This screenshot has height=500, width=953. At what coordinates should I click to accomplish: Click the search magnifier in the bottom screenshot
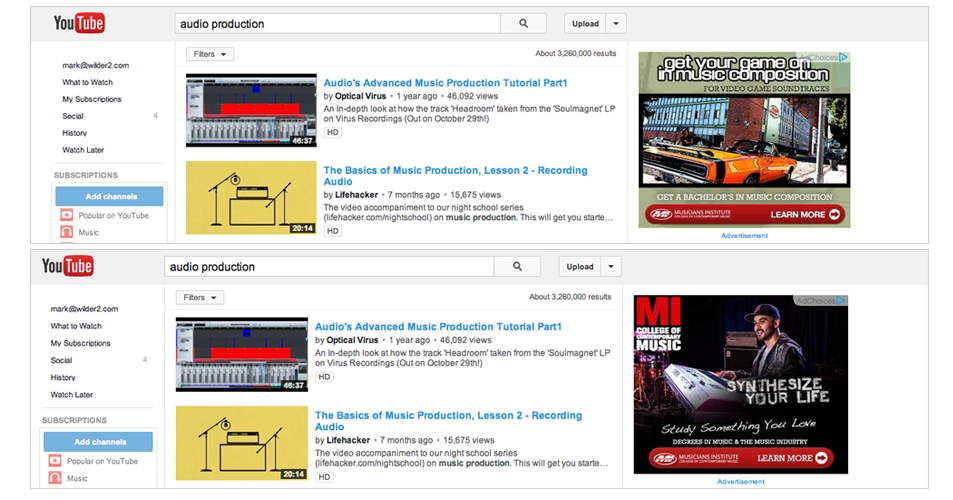coord(517,266)
